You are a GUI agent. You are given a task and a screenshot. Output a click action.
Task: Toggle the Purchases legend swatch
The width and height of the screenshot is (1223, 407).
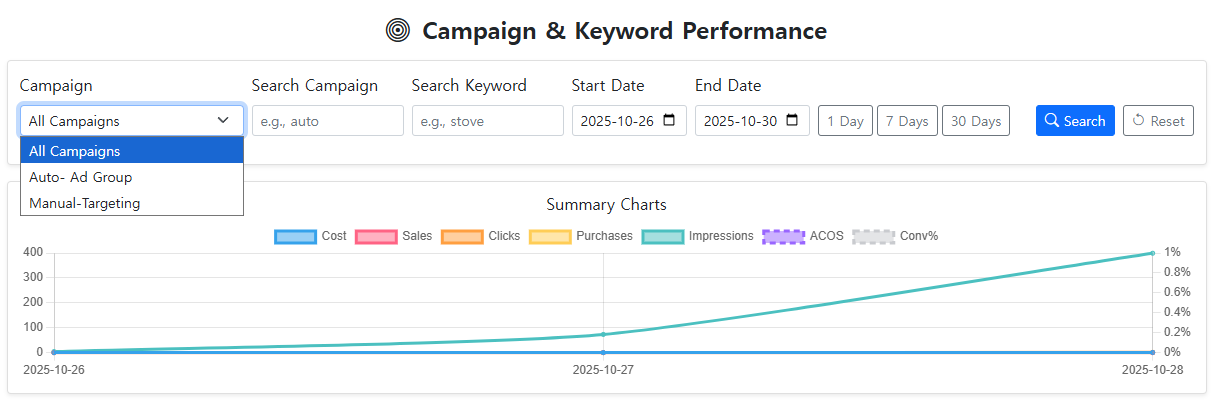(x=549, y=237)
